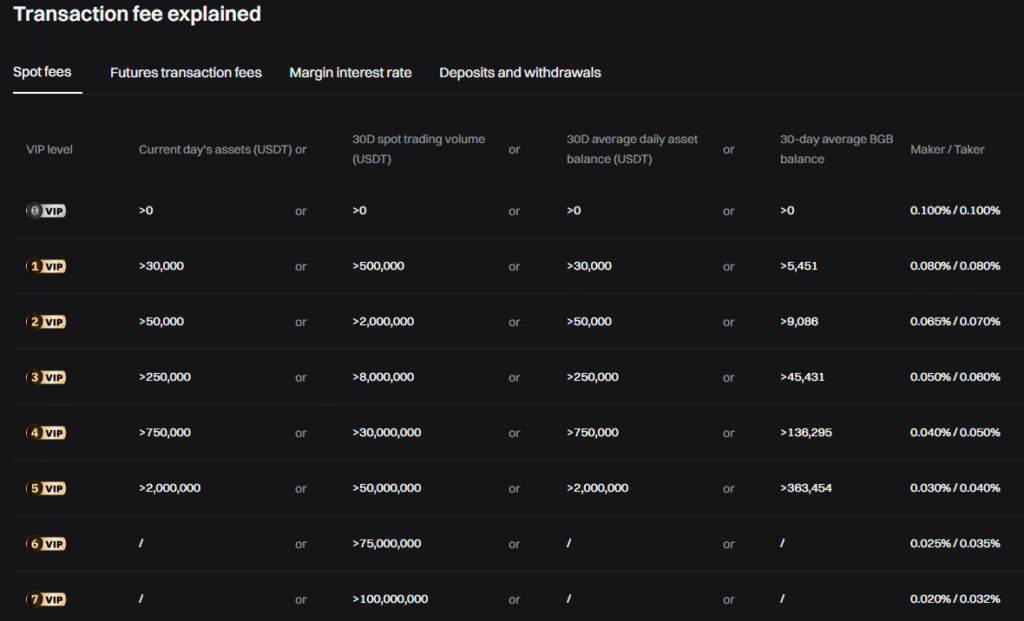Click the Maker / Taker column header
Screen dimensions: 1024x621
(x=947, y=149)
